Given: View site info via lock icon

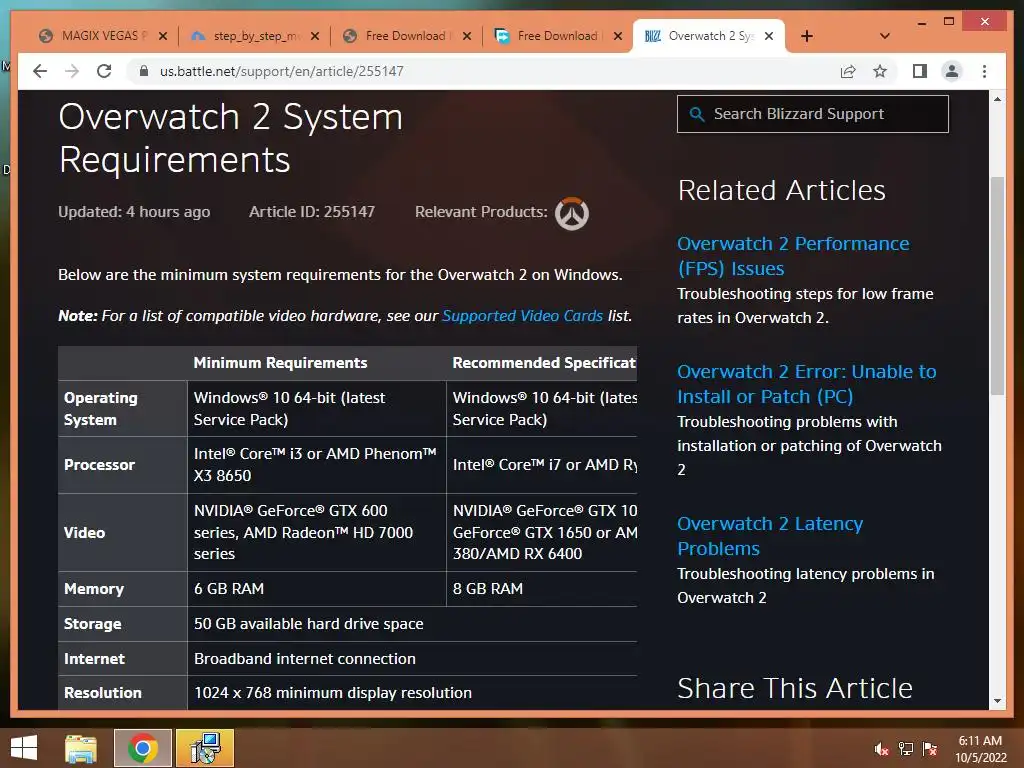Looking at the screenshot, I should click(144, 71).
